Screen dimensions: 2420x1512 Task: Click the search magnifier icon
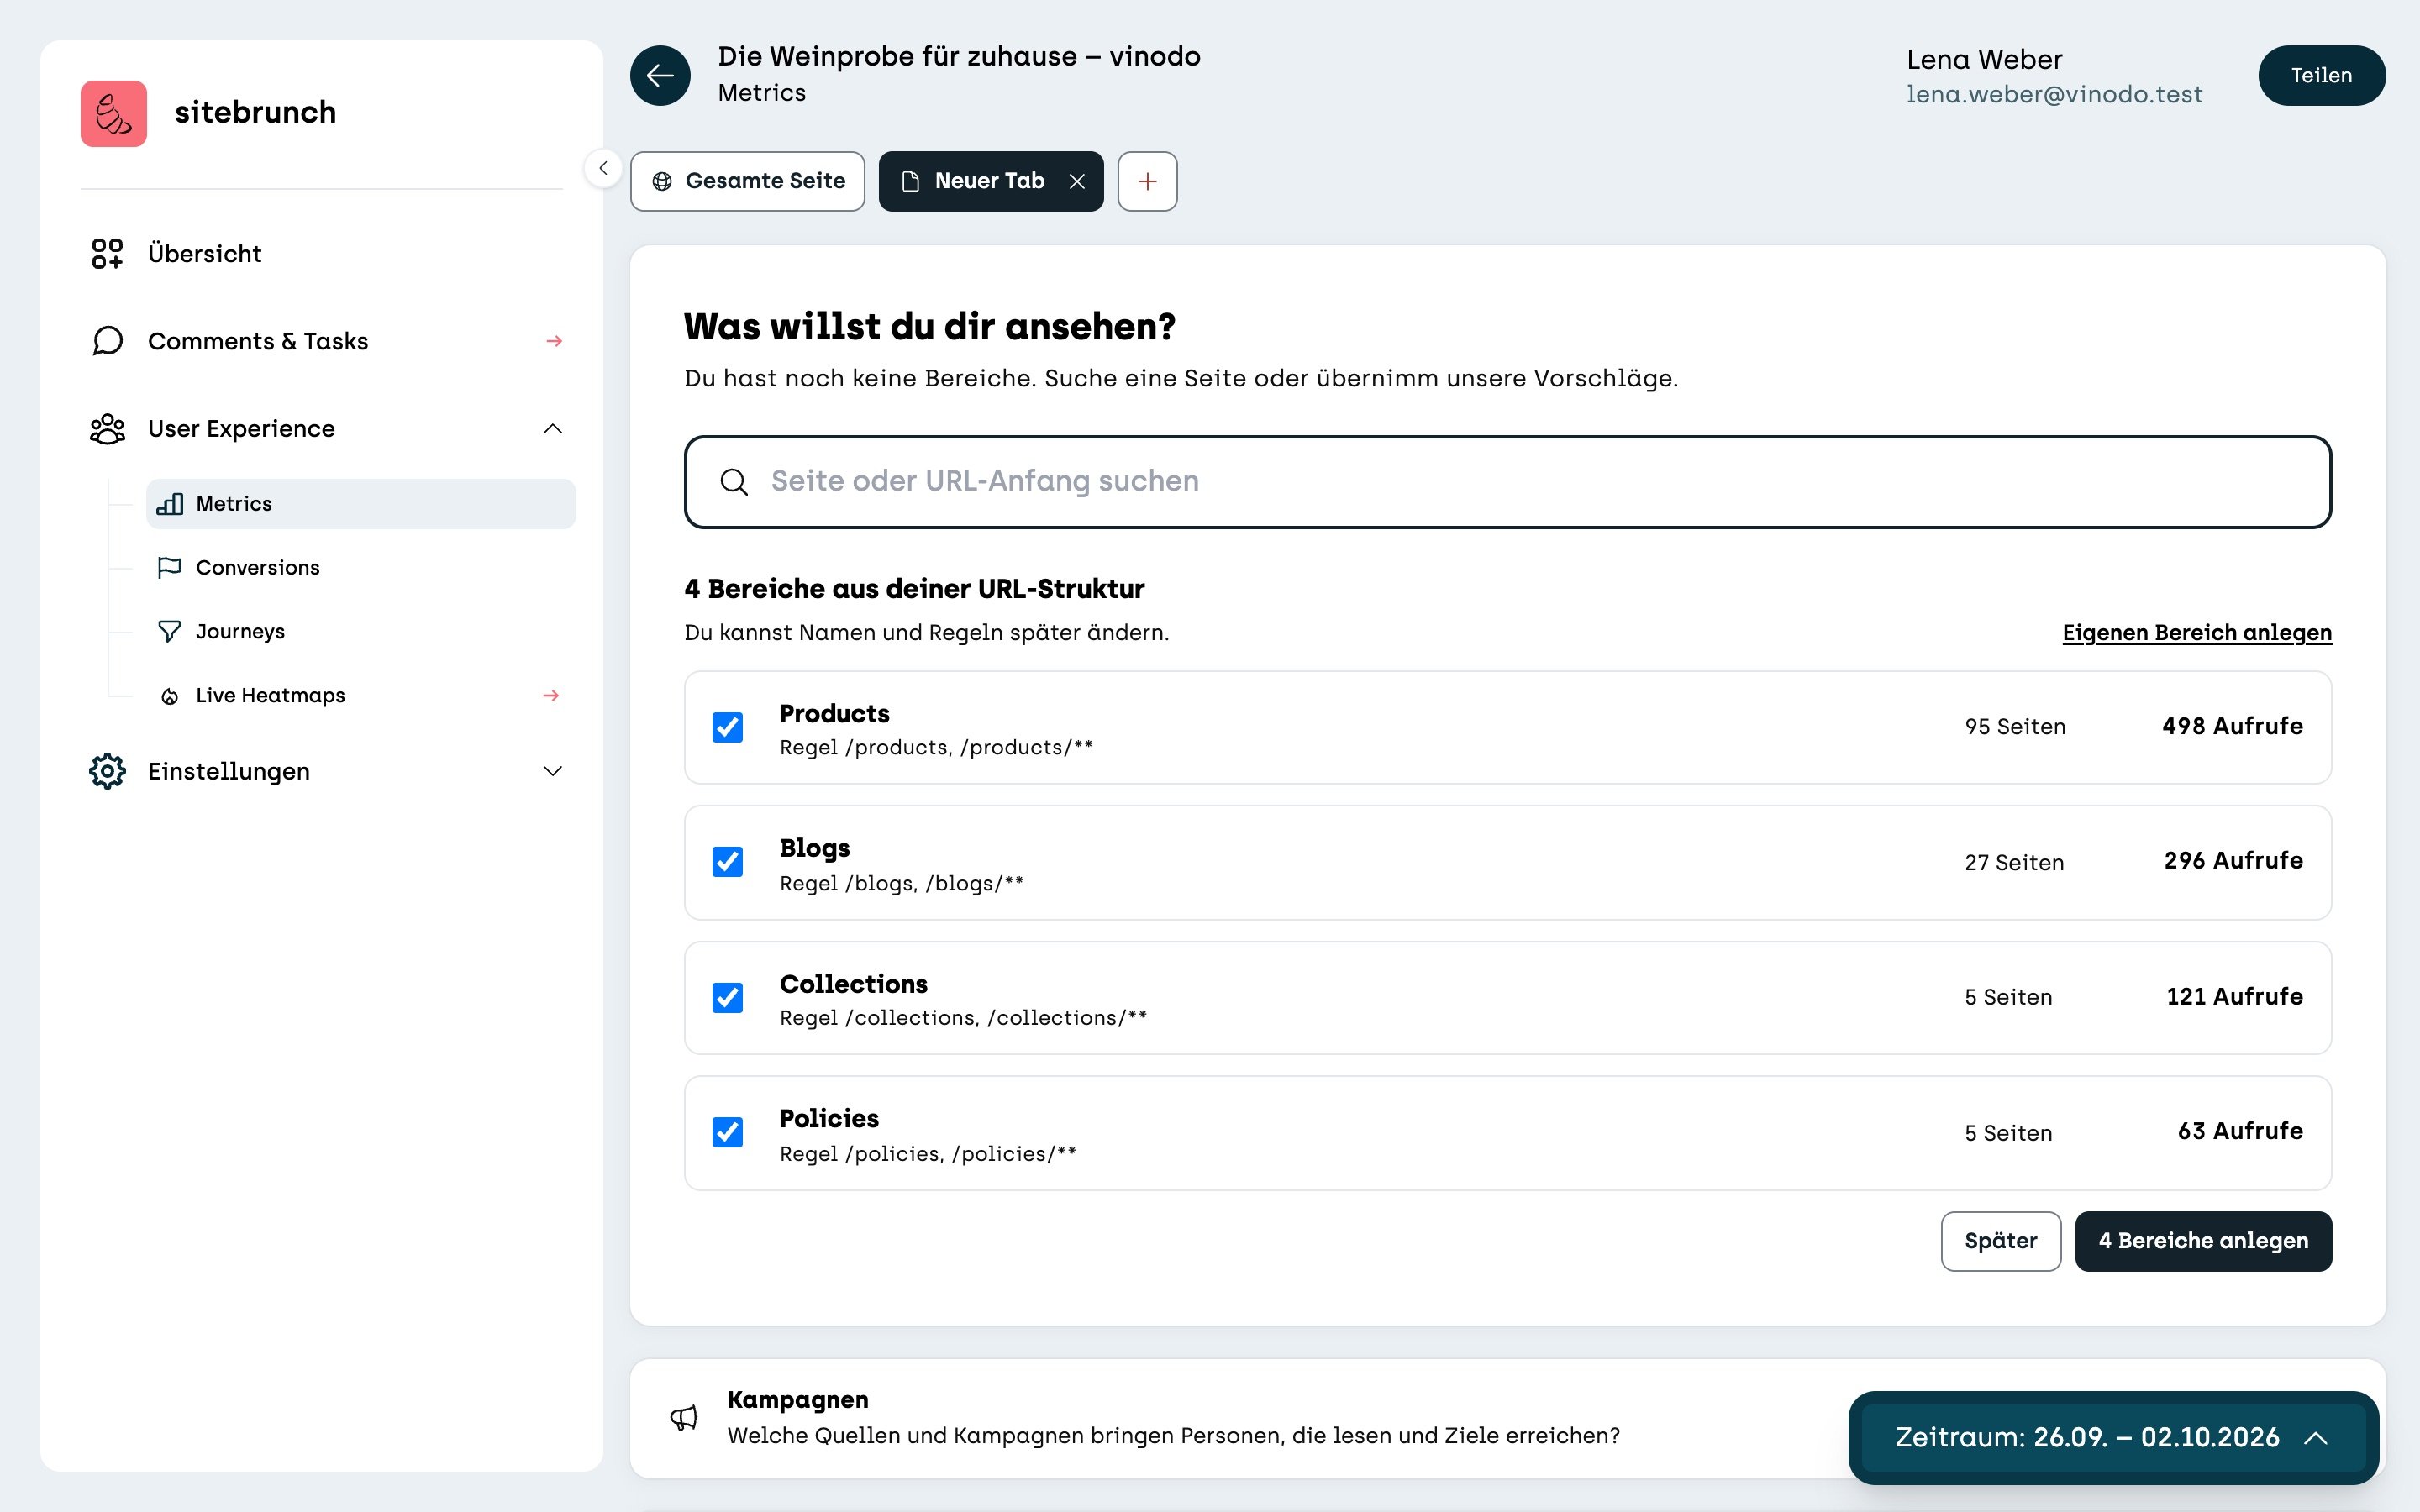pyautogui.click(x=734, y=482)
